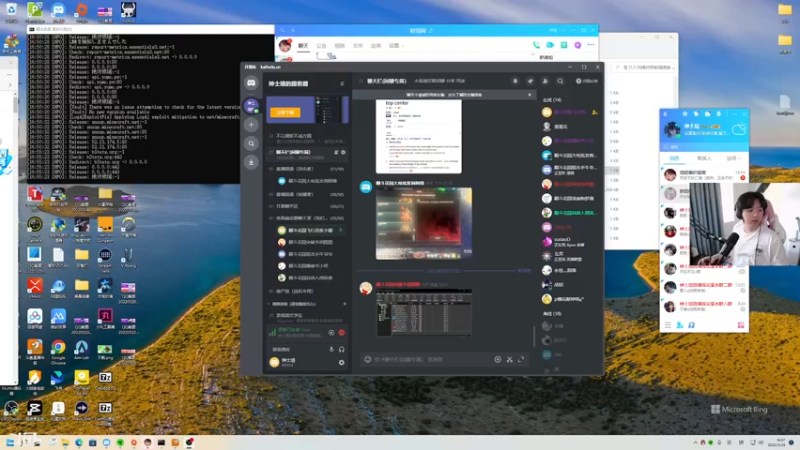
Task: Switch to 相册 tab in QQ group window
Action: [339, 45]
